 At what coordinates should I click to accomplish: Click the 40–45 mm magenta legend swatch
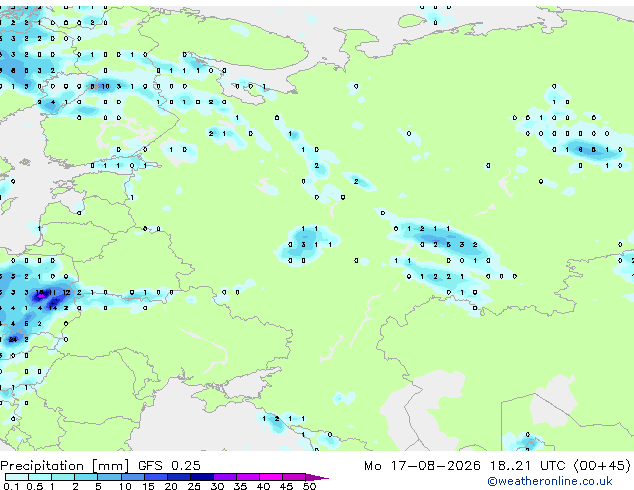pos(271,477)
